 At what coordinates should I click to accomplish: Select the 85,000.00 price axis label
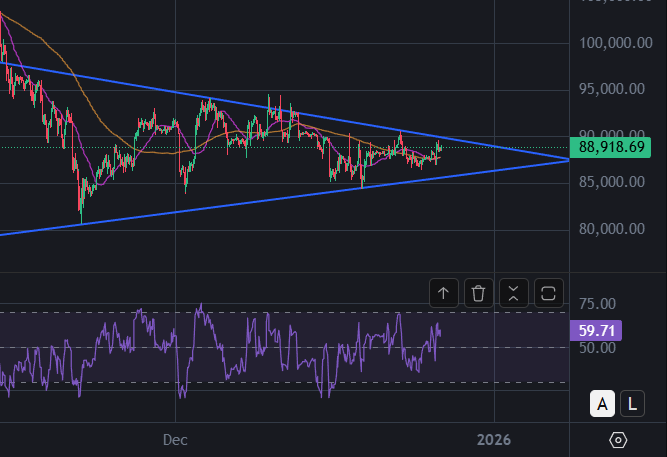[612, 182]
